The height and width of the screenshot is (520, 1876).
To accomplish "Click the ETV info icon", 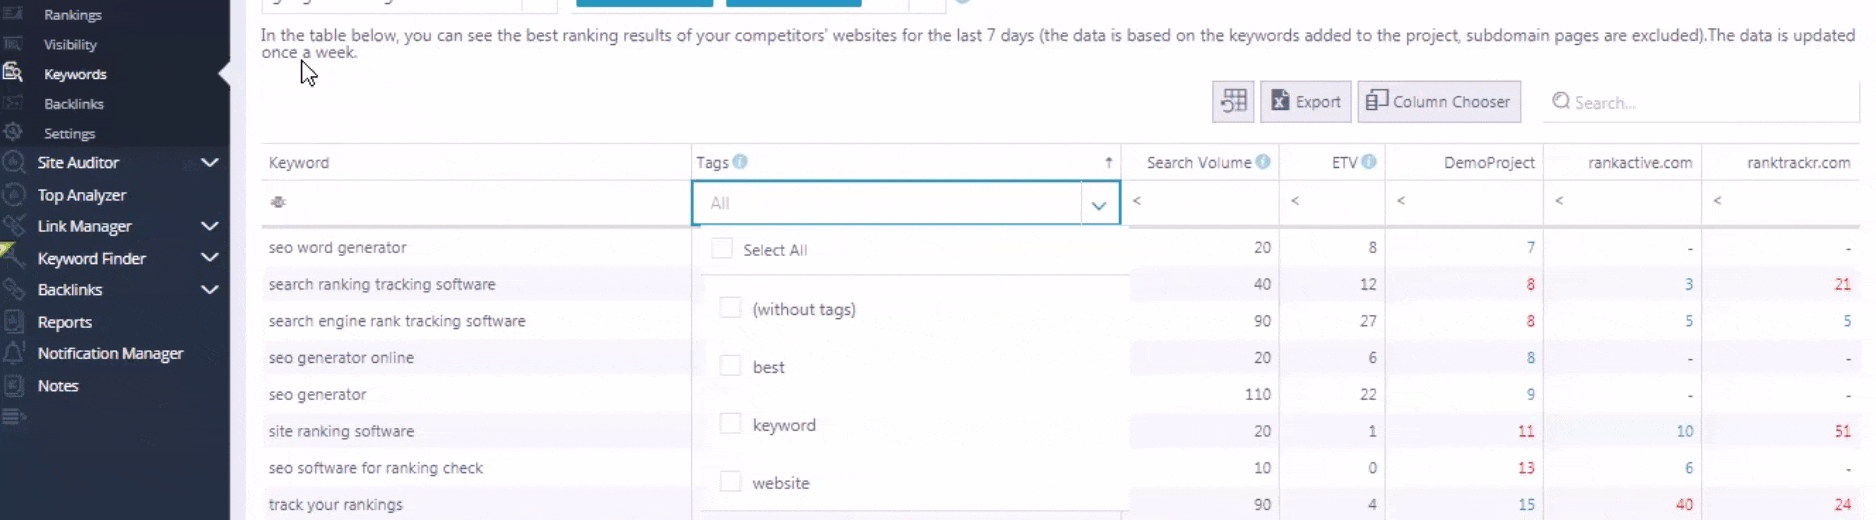I will point(1369,162).
